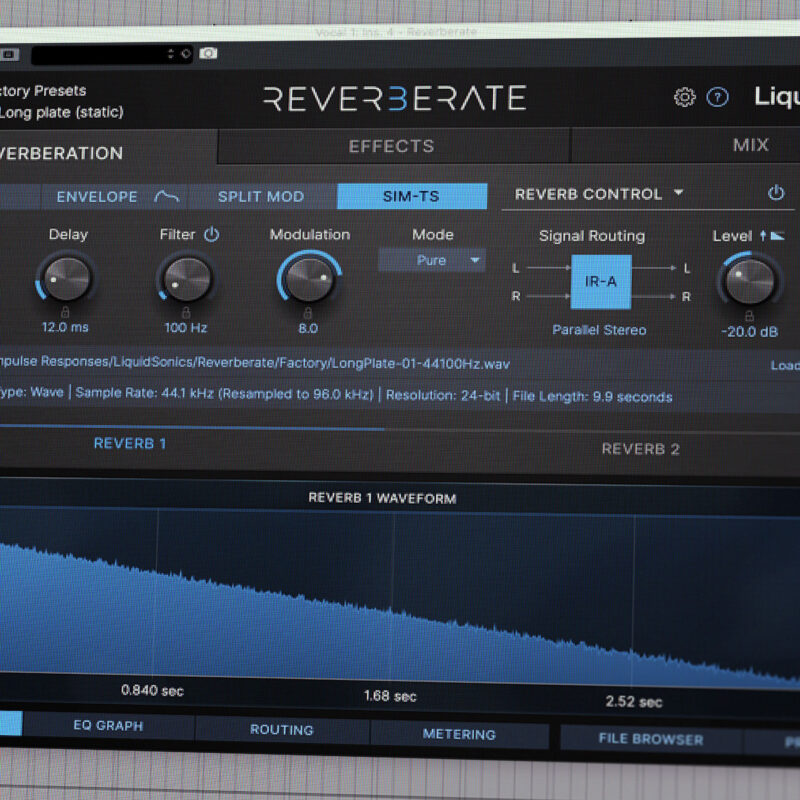Click the lock under Modulation knob

308,312
